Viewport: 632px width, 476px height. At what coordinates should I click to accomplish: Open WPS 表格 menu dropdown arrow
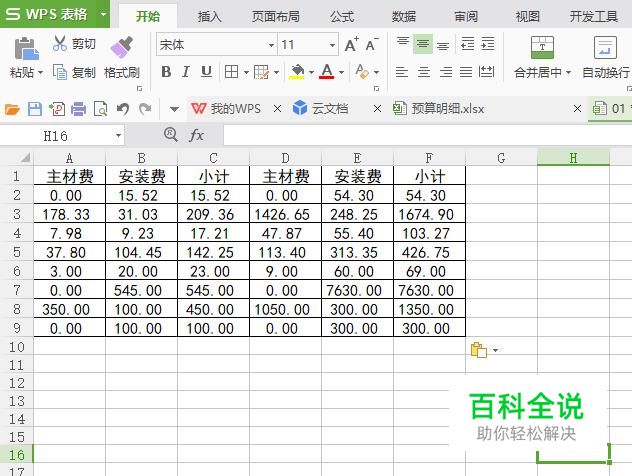(x=103, y=14)
